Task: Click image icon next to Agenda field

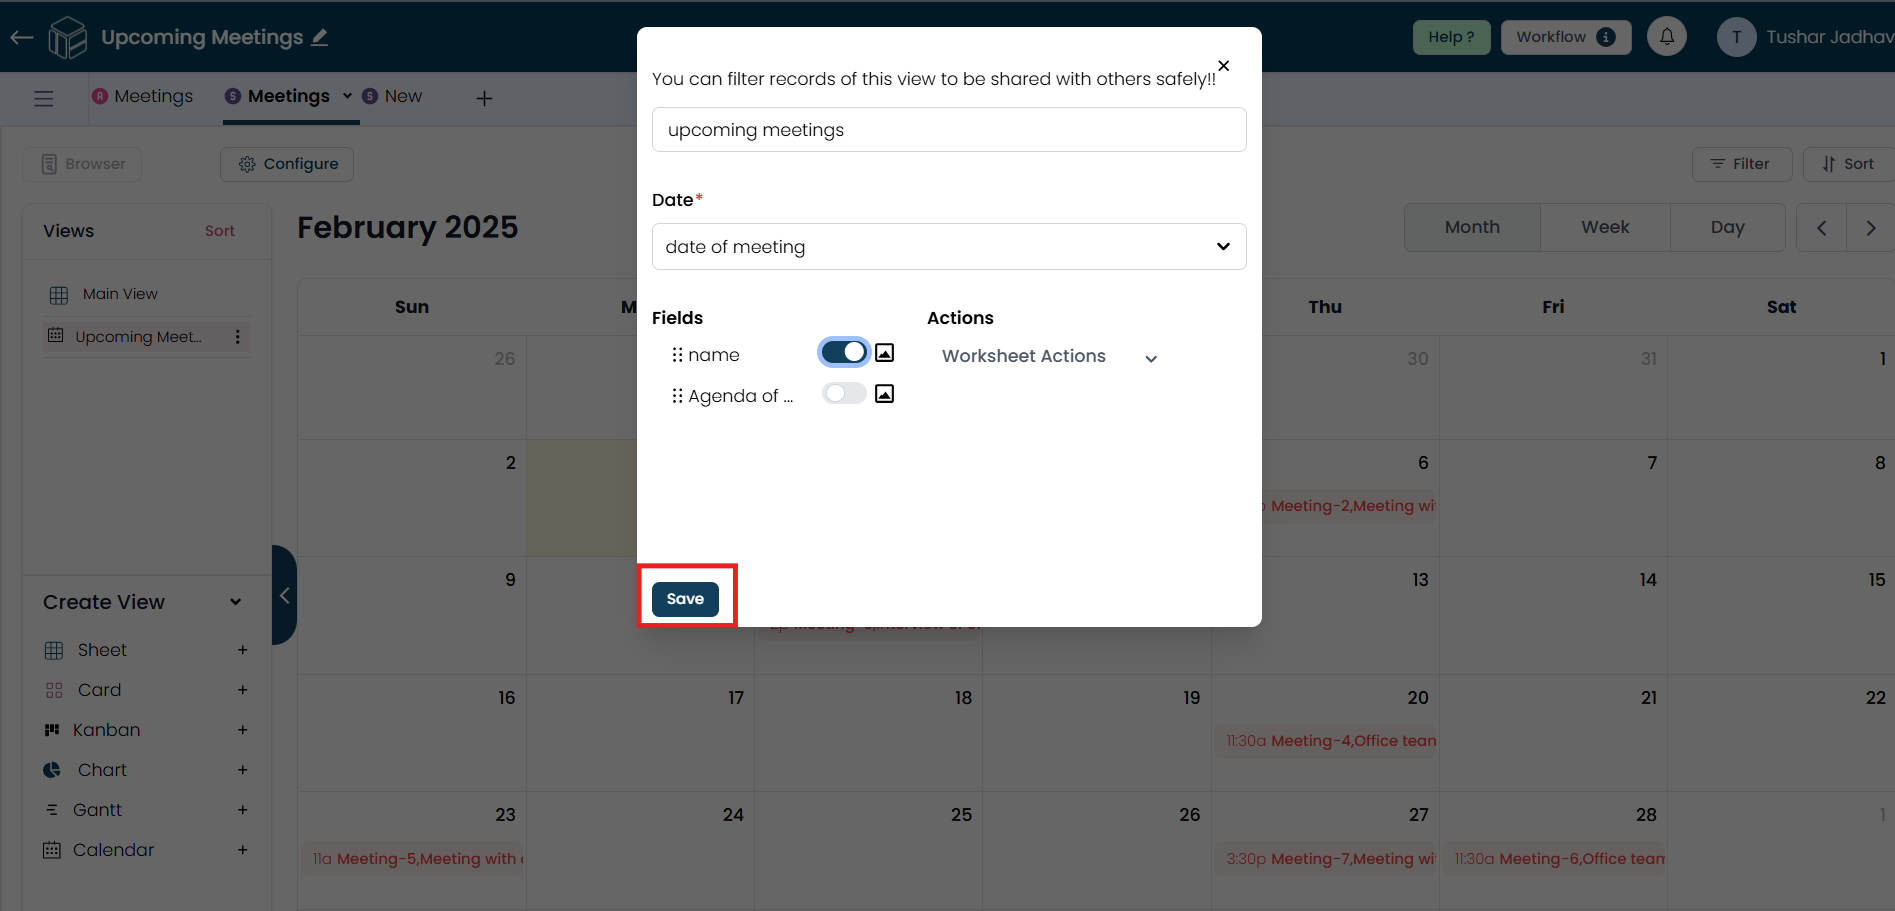Action: pyautogui.click(x=884, y=394)
